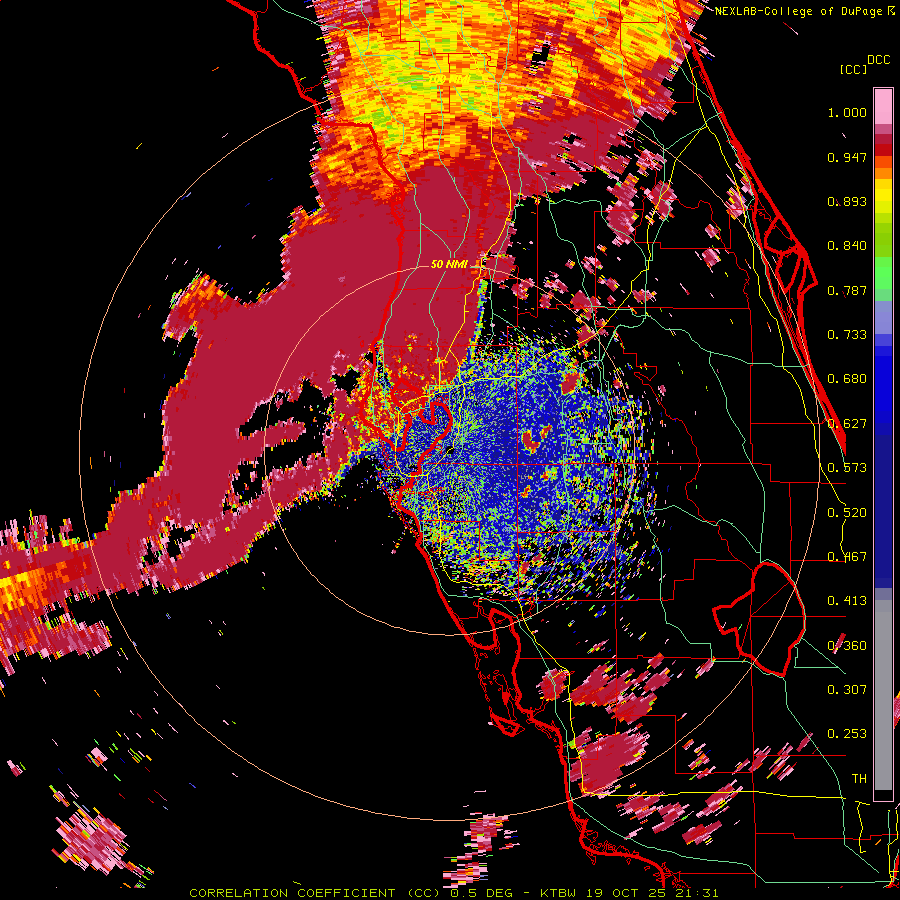
Task: Select the 0.893 legend value
Action: pos(847,201)
